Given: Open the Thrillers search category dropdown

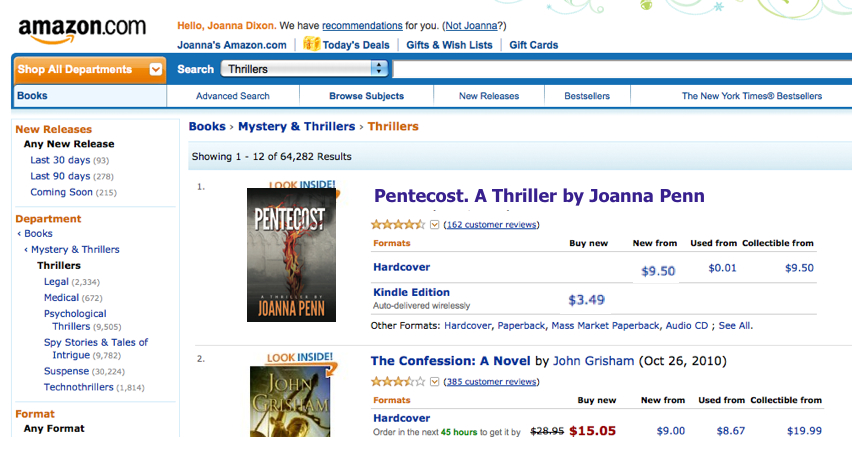Looking at the screenshot, I should pyautogui.click(x=304, y=68).
